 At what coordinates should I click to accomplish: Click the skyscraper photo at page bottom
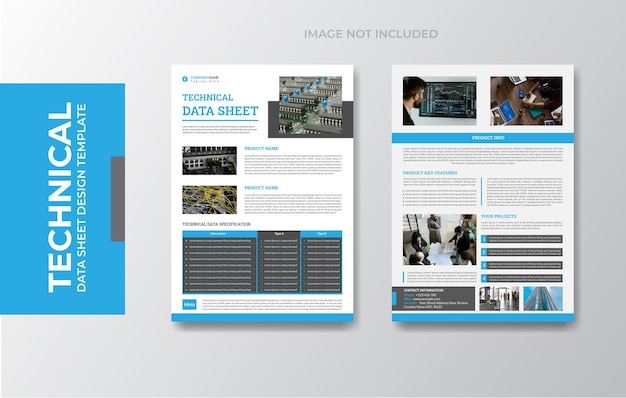point(543,299)
